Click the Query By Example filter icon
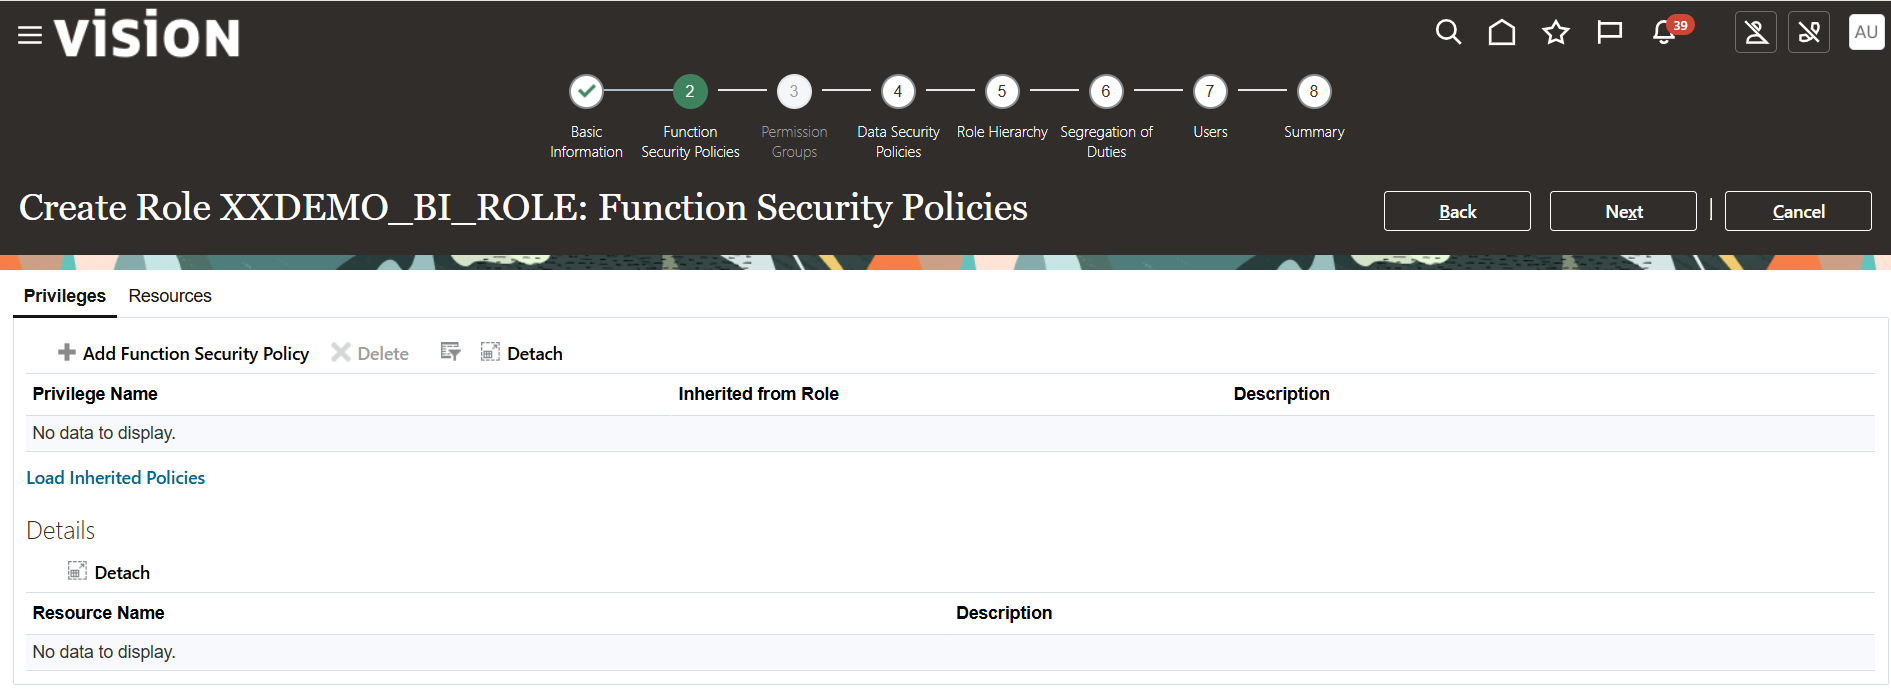 (450, 352)
